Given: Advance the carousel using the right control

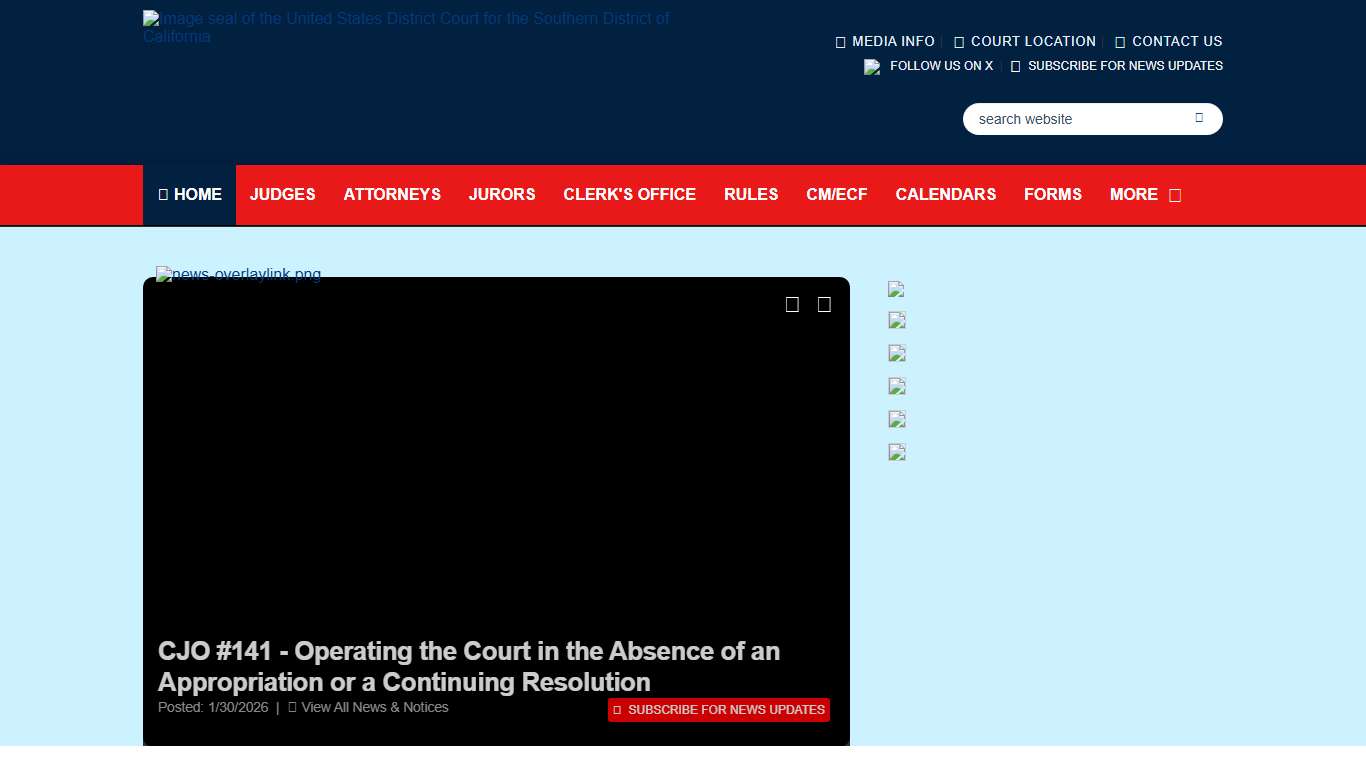Looking at the screenshot, I should click(x=824, y=304).
